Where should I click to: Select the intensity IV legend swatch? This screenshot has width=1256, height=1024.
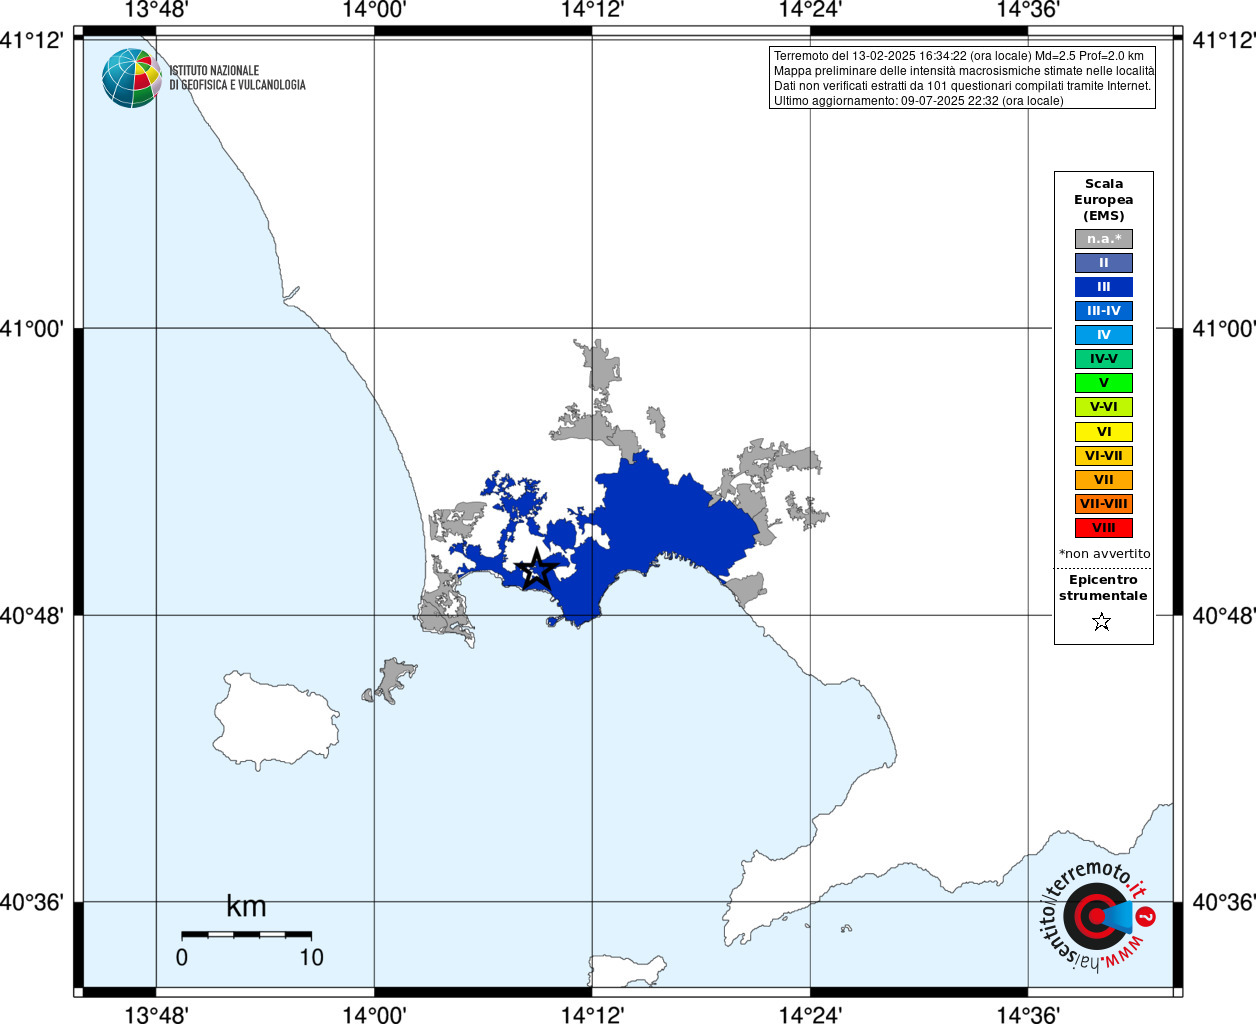point(1104,335)
